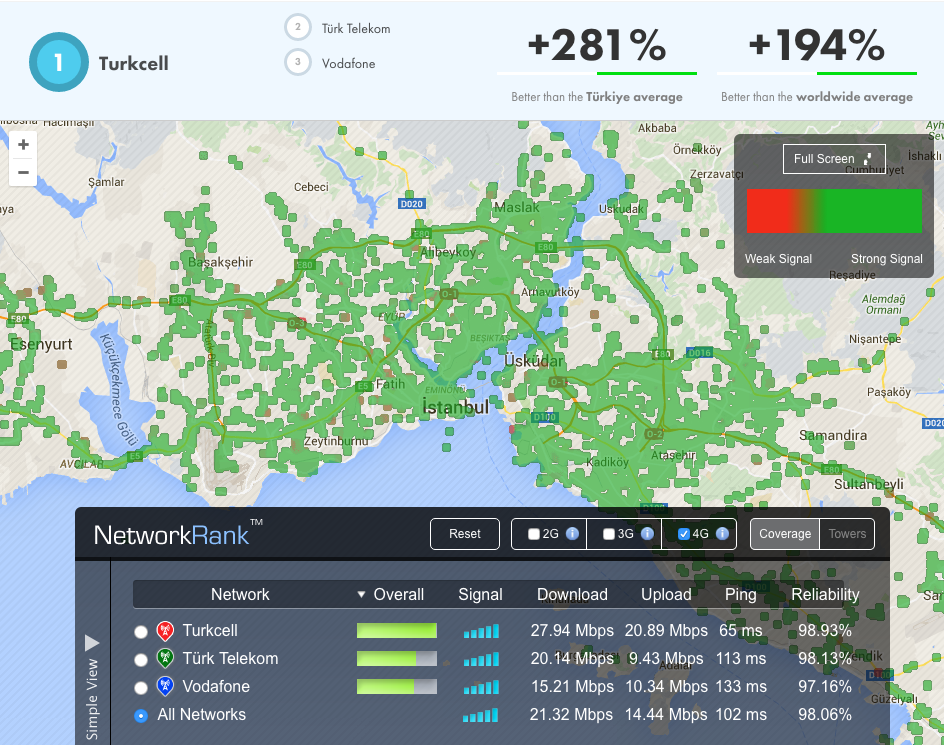Viewport: 944px width, 745px height.
Task: Click the Turkcell top rank name
Action: 134,64
